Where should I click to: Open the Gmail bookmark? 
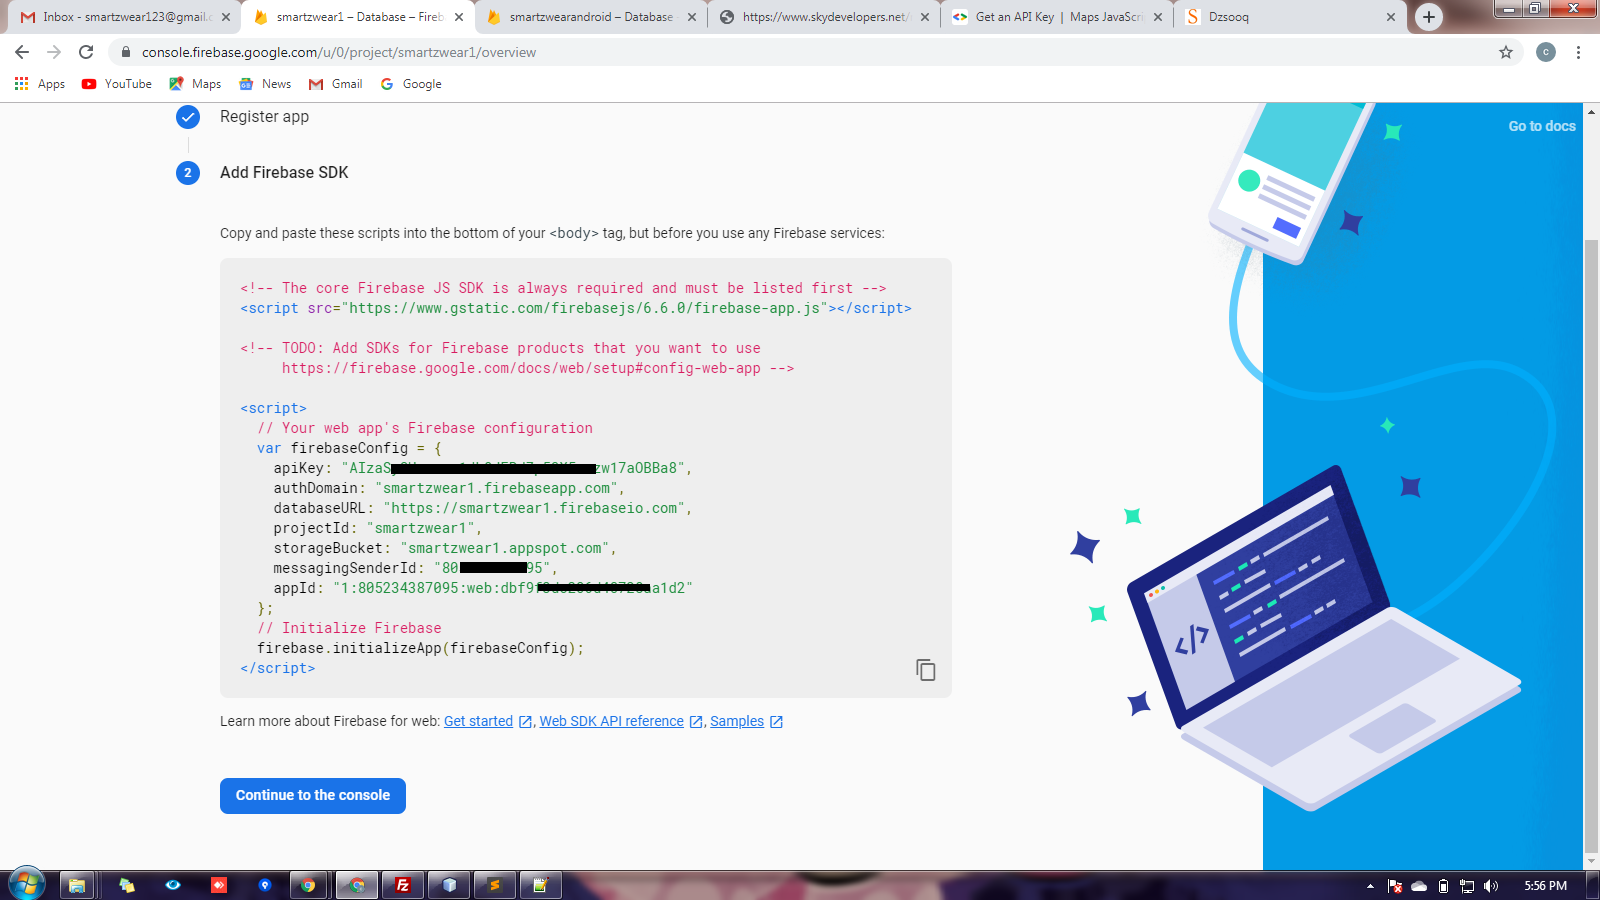pos(336,84)
